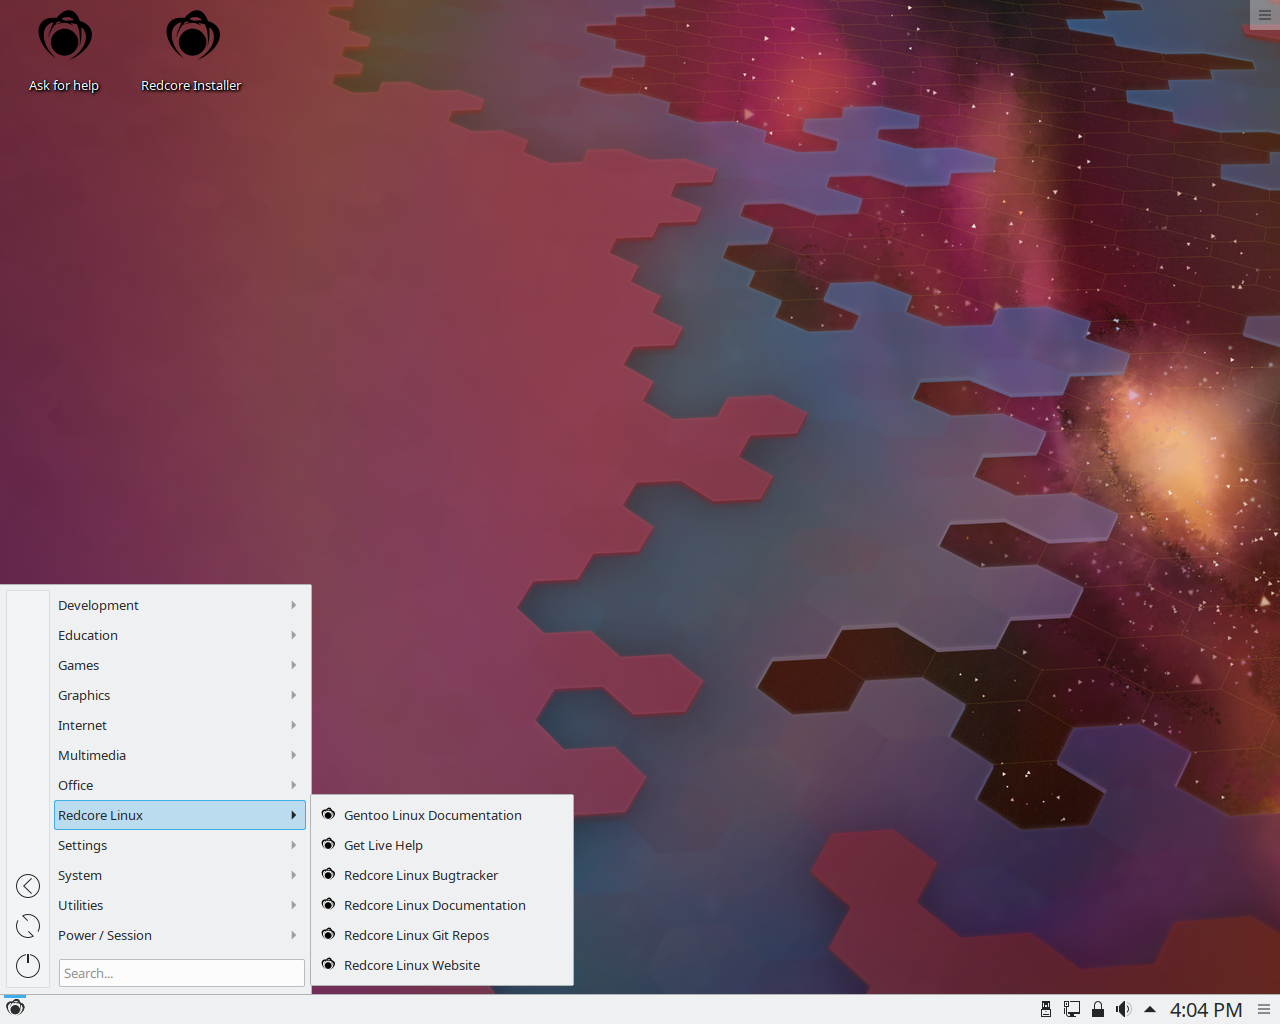Screen dimensions: 1280x1024
Task: Select the highlighted Redcore Linux category
Action: 180,815
